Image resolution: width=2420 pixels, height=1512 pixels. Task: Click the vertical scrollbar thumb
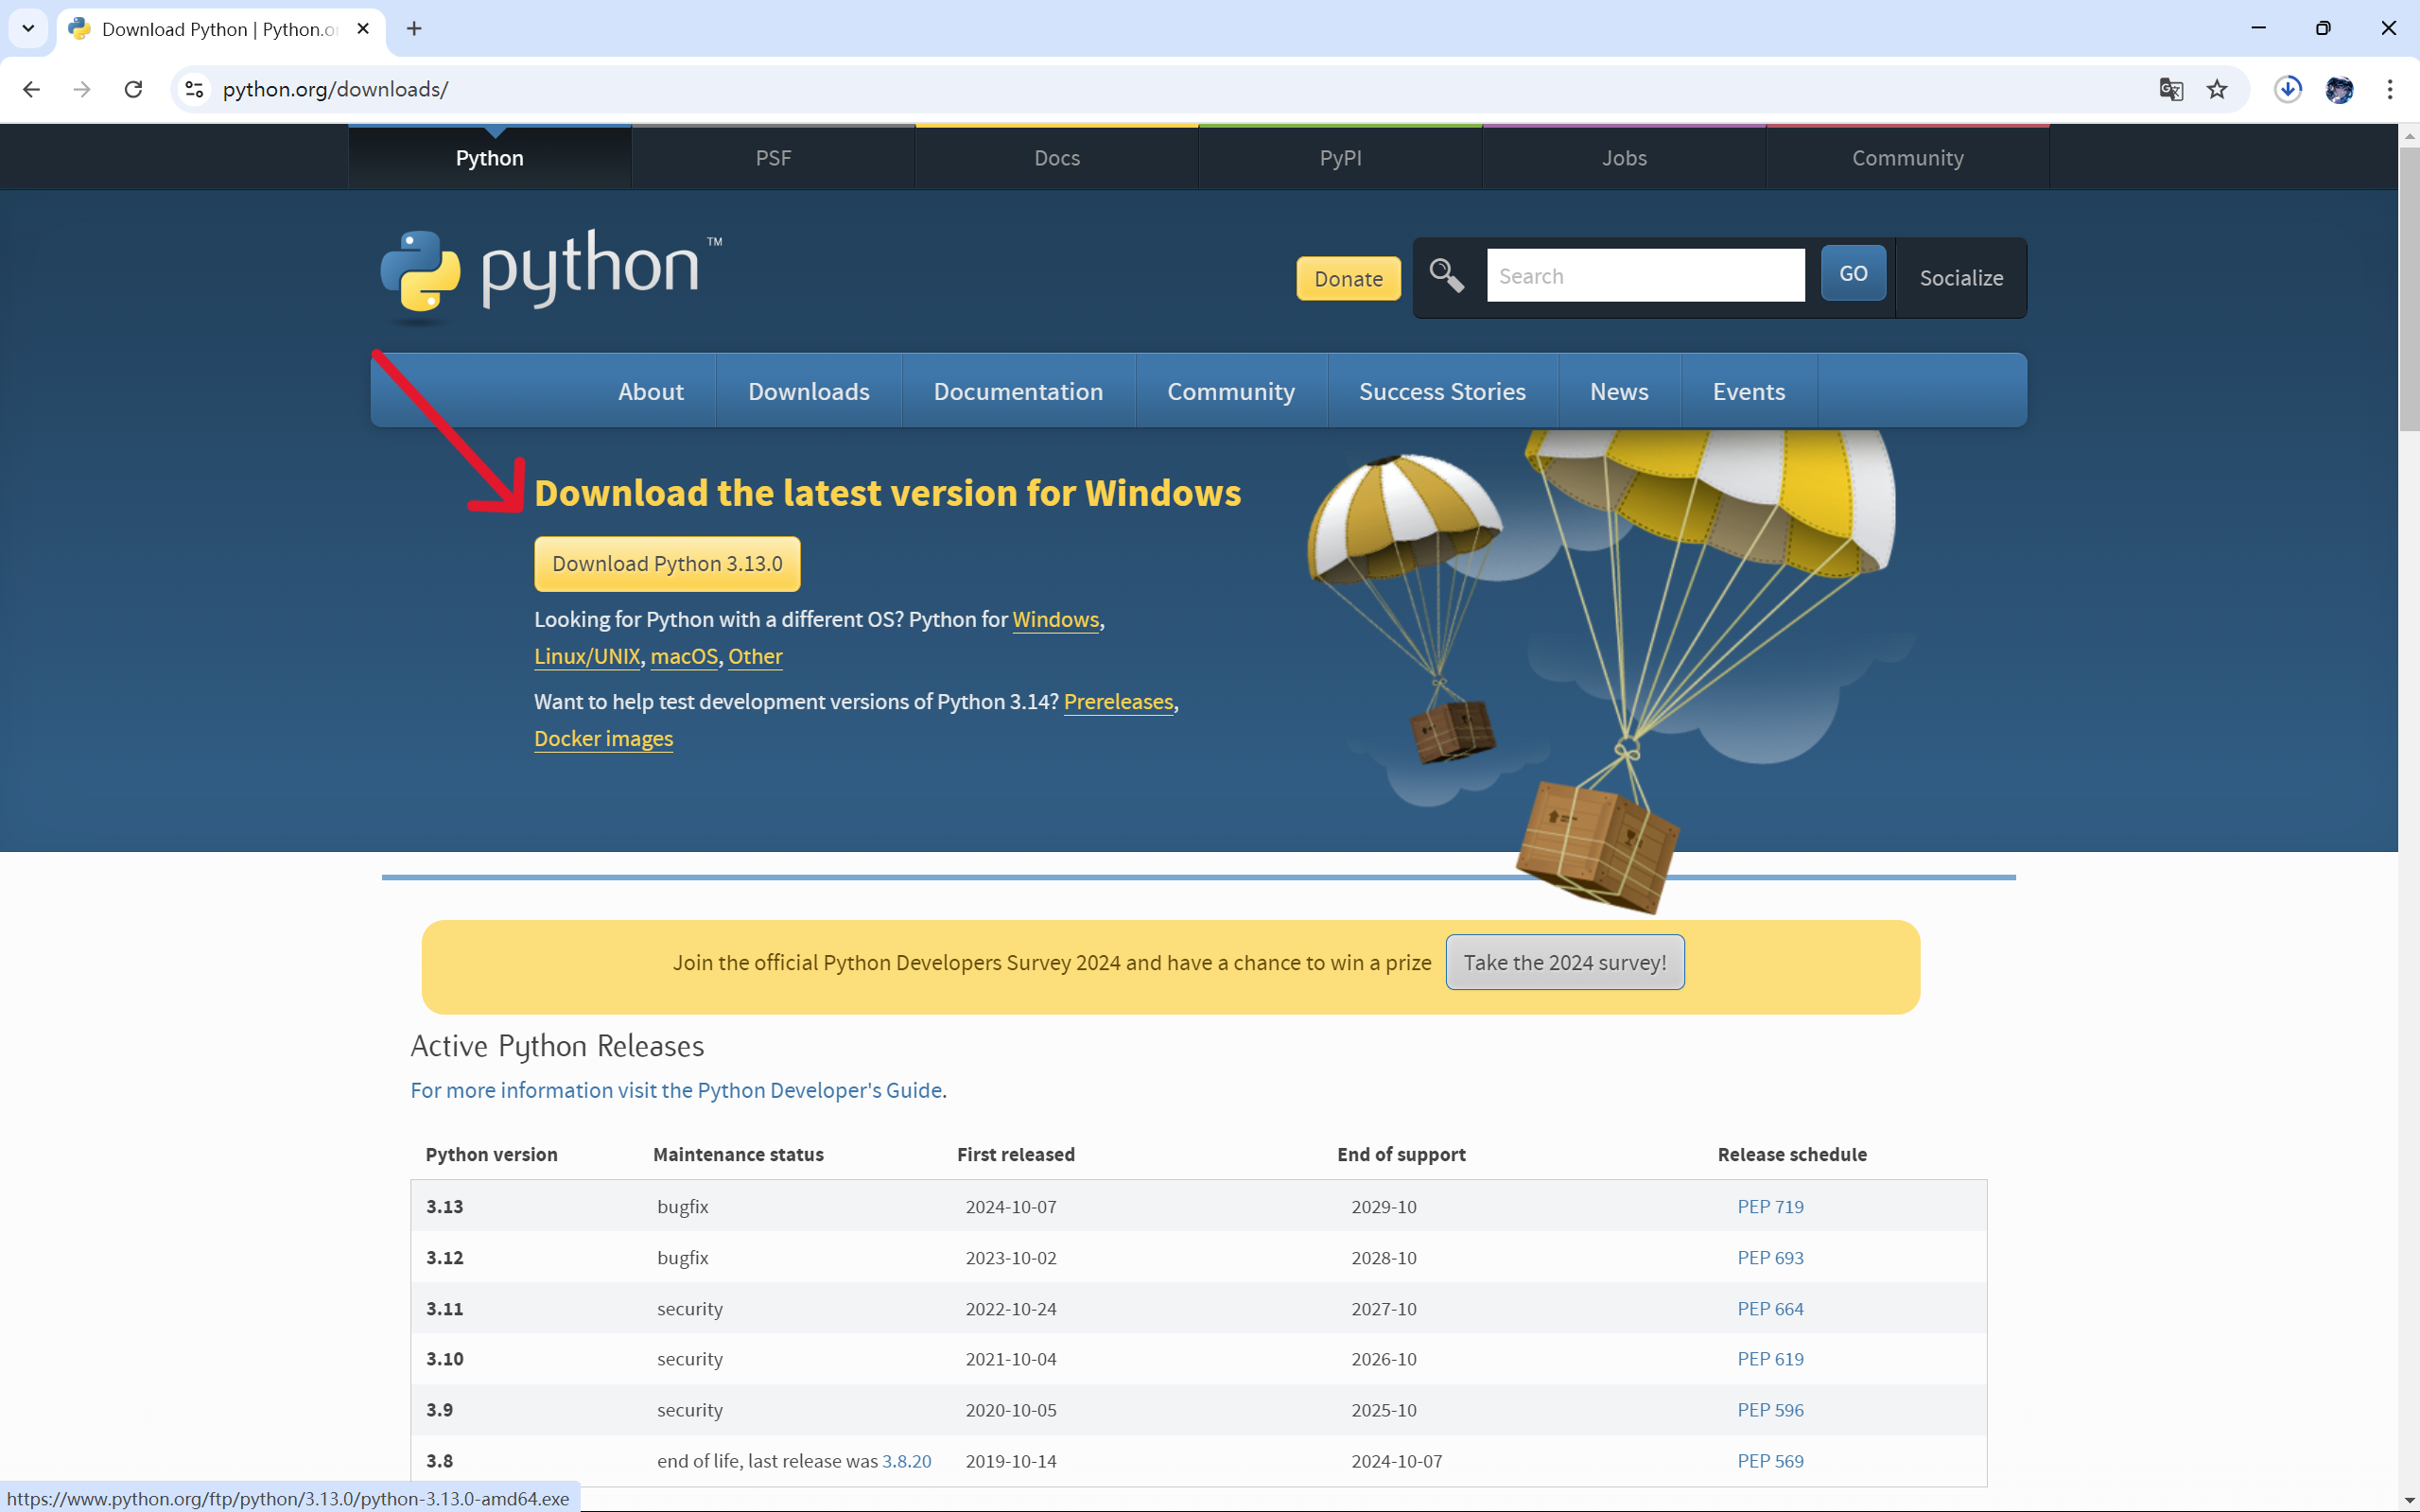pyautogui.click(x=2408, y=288)
